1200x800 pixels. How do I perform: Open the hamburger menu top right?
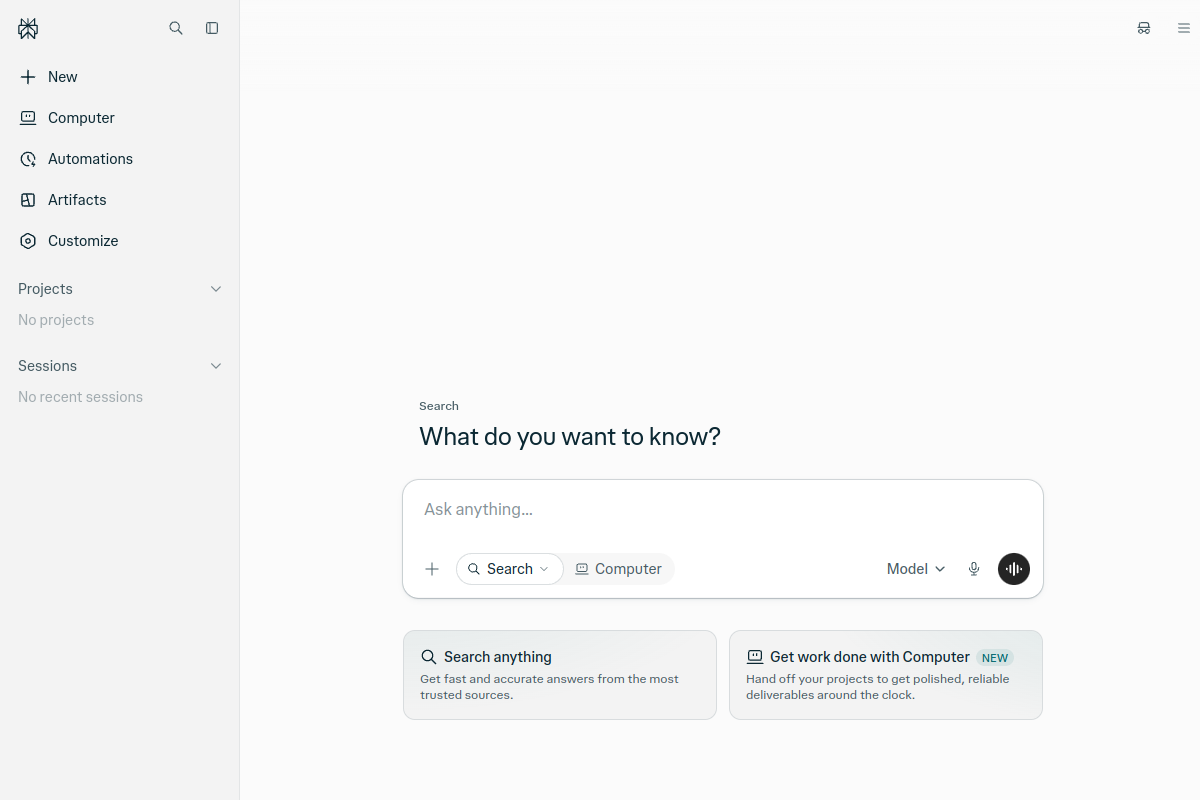click(1184, 28)
